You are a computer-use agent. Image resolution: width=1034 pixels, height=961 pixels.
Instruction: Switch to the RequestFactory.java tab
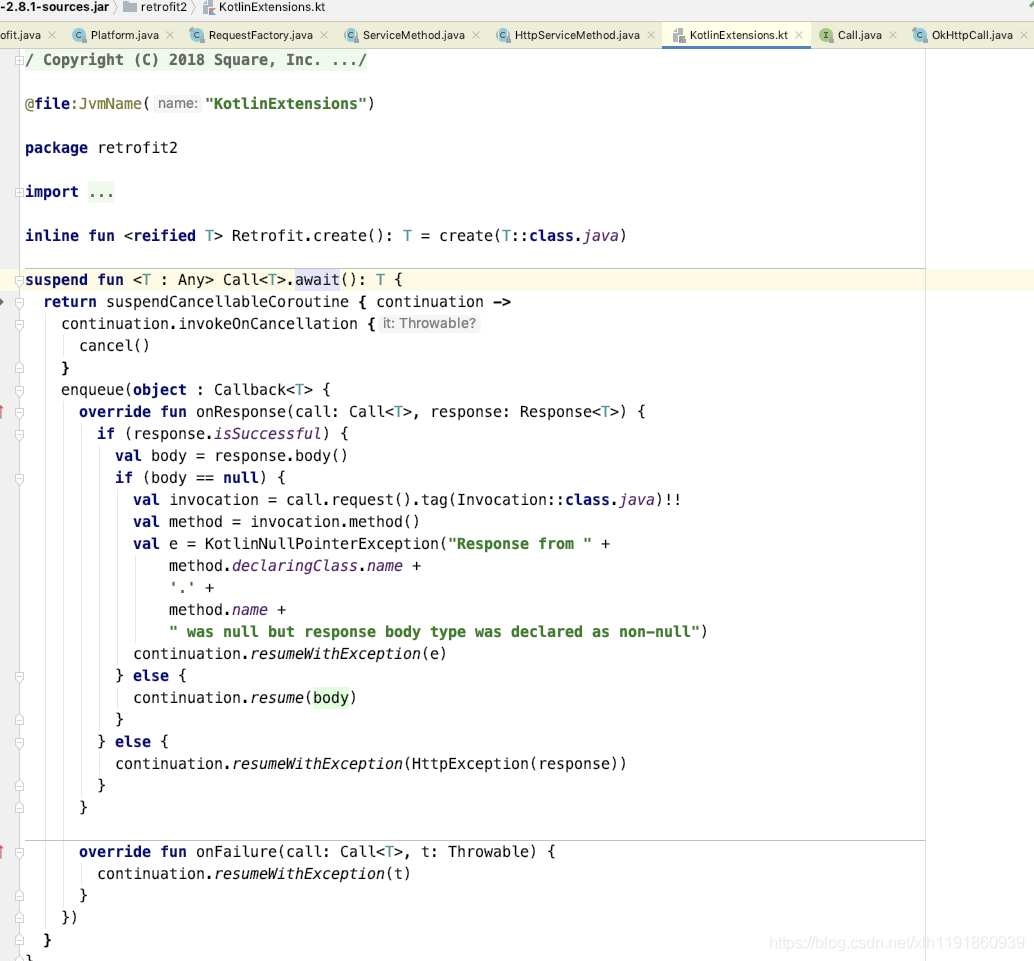tap(260, 35)
